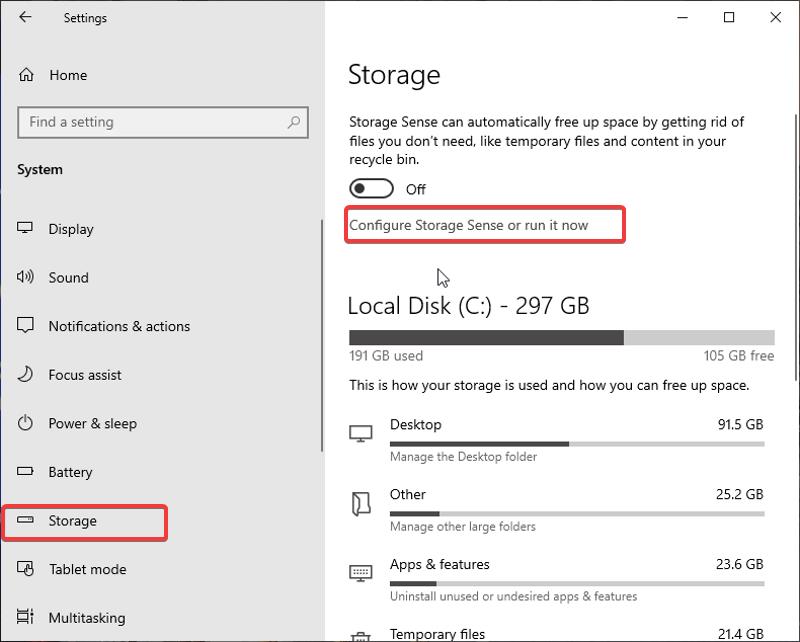
Task: Open the Storage settings page
Action: pos(73,521)
